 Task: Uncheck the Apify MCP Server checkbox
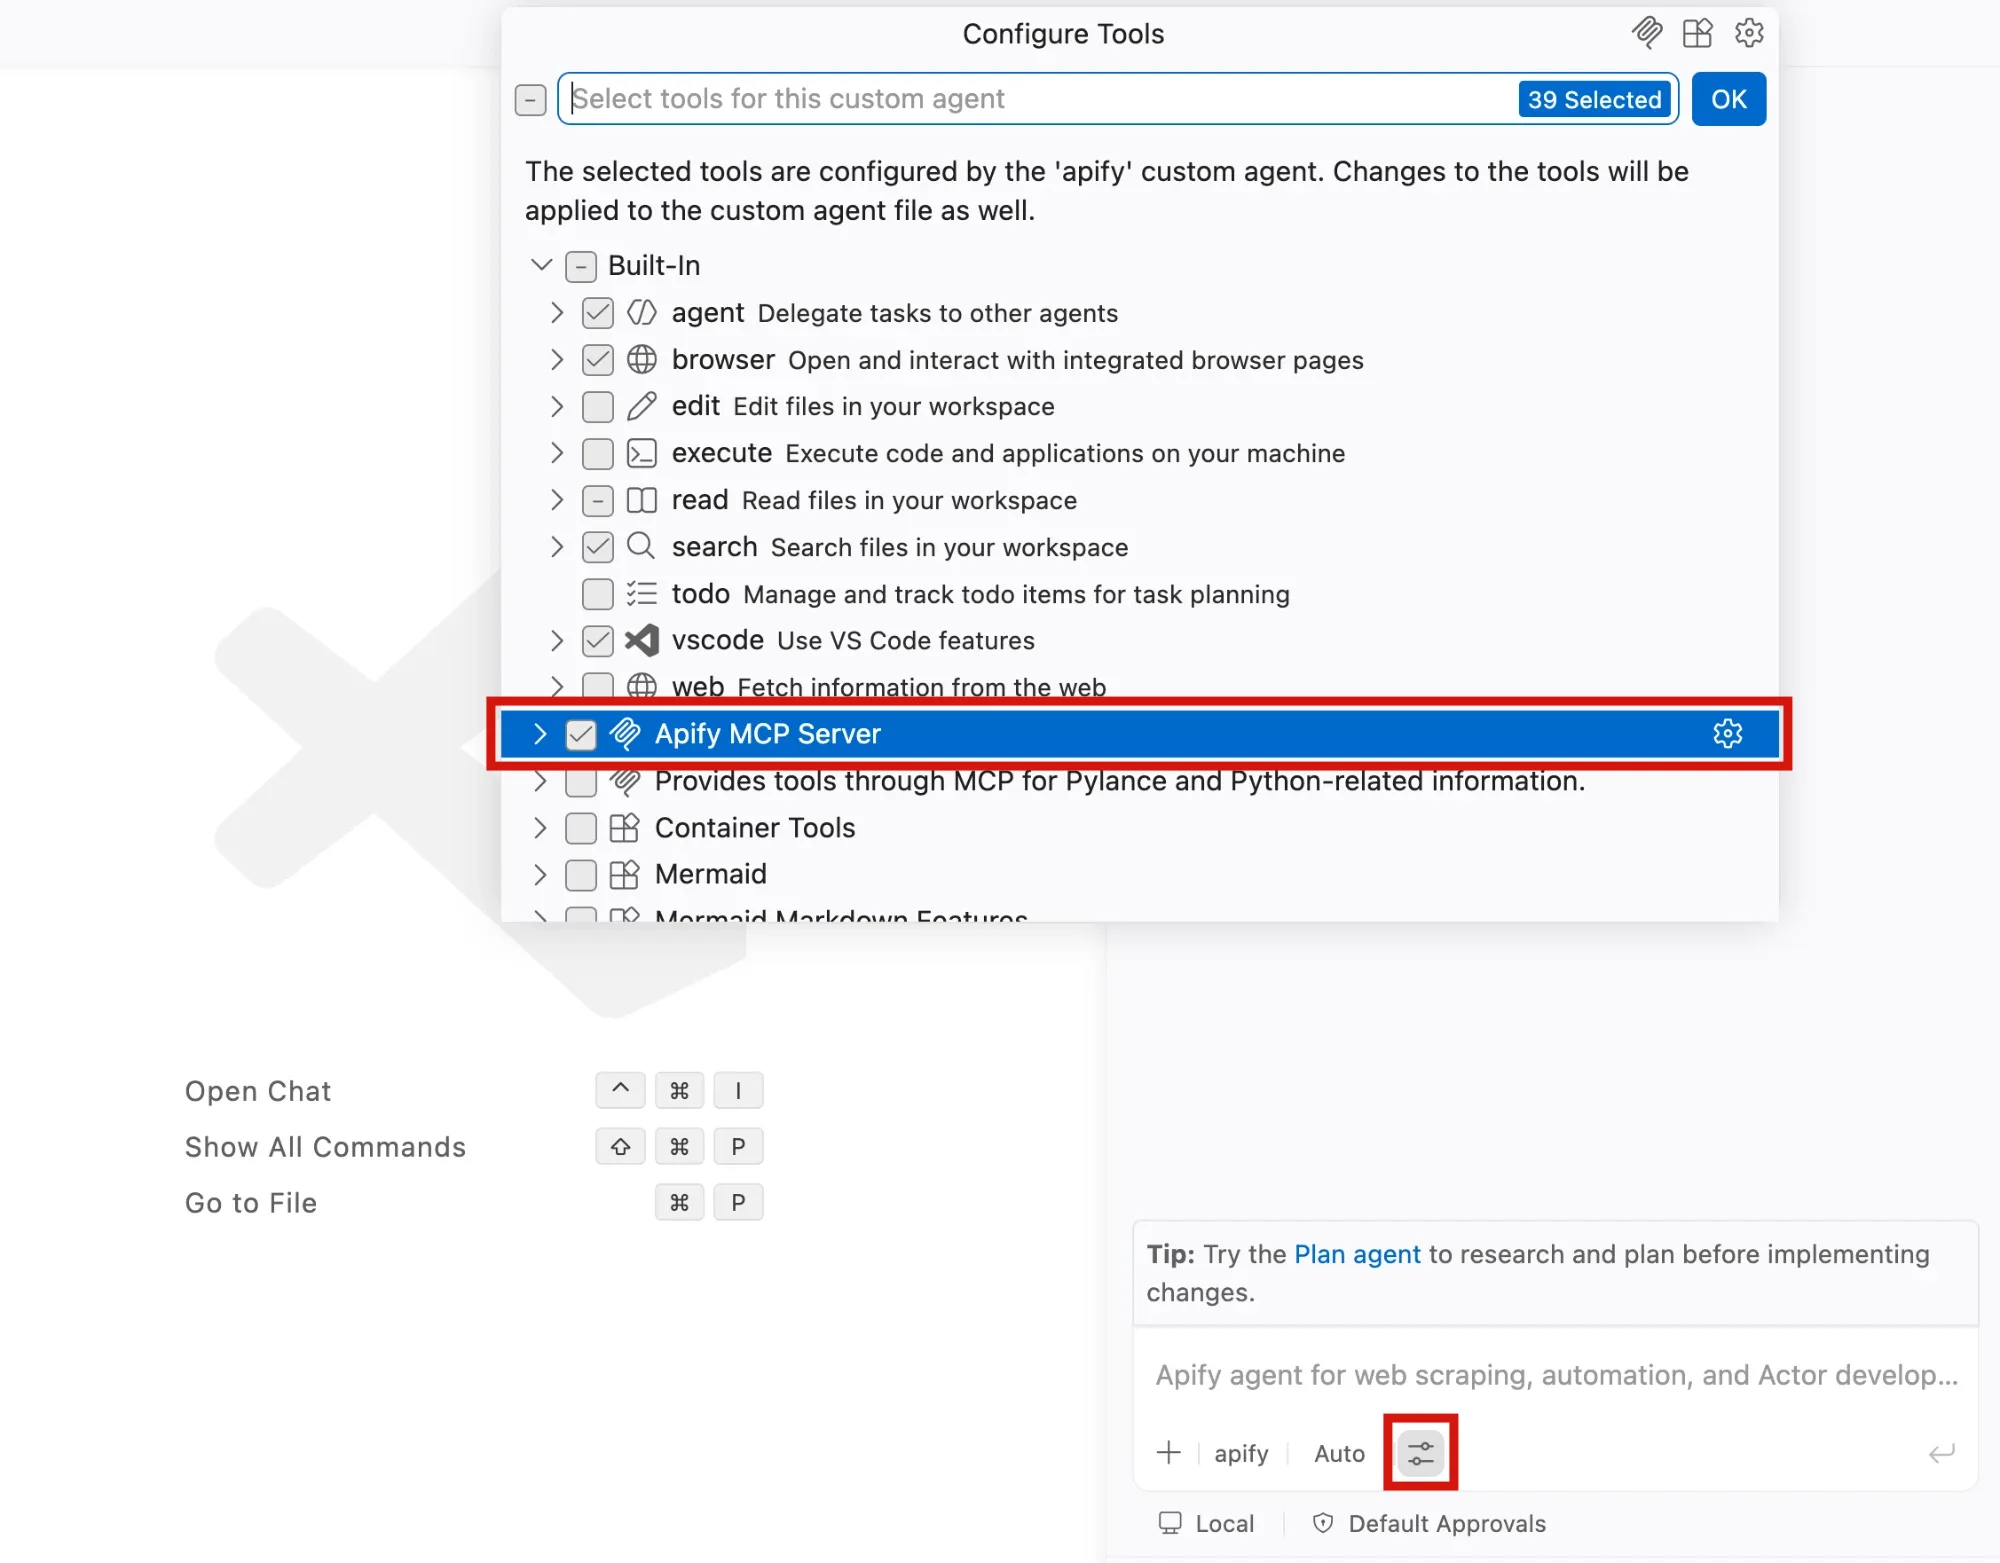click(x=581, y=734)
